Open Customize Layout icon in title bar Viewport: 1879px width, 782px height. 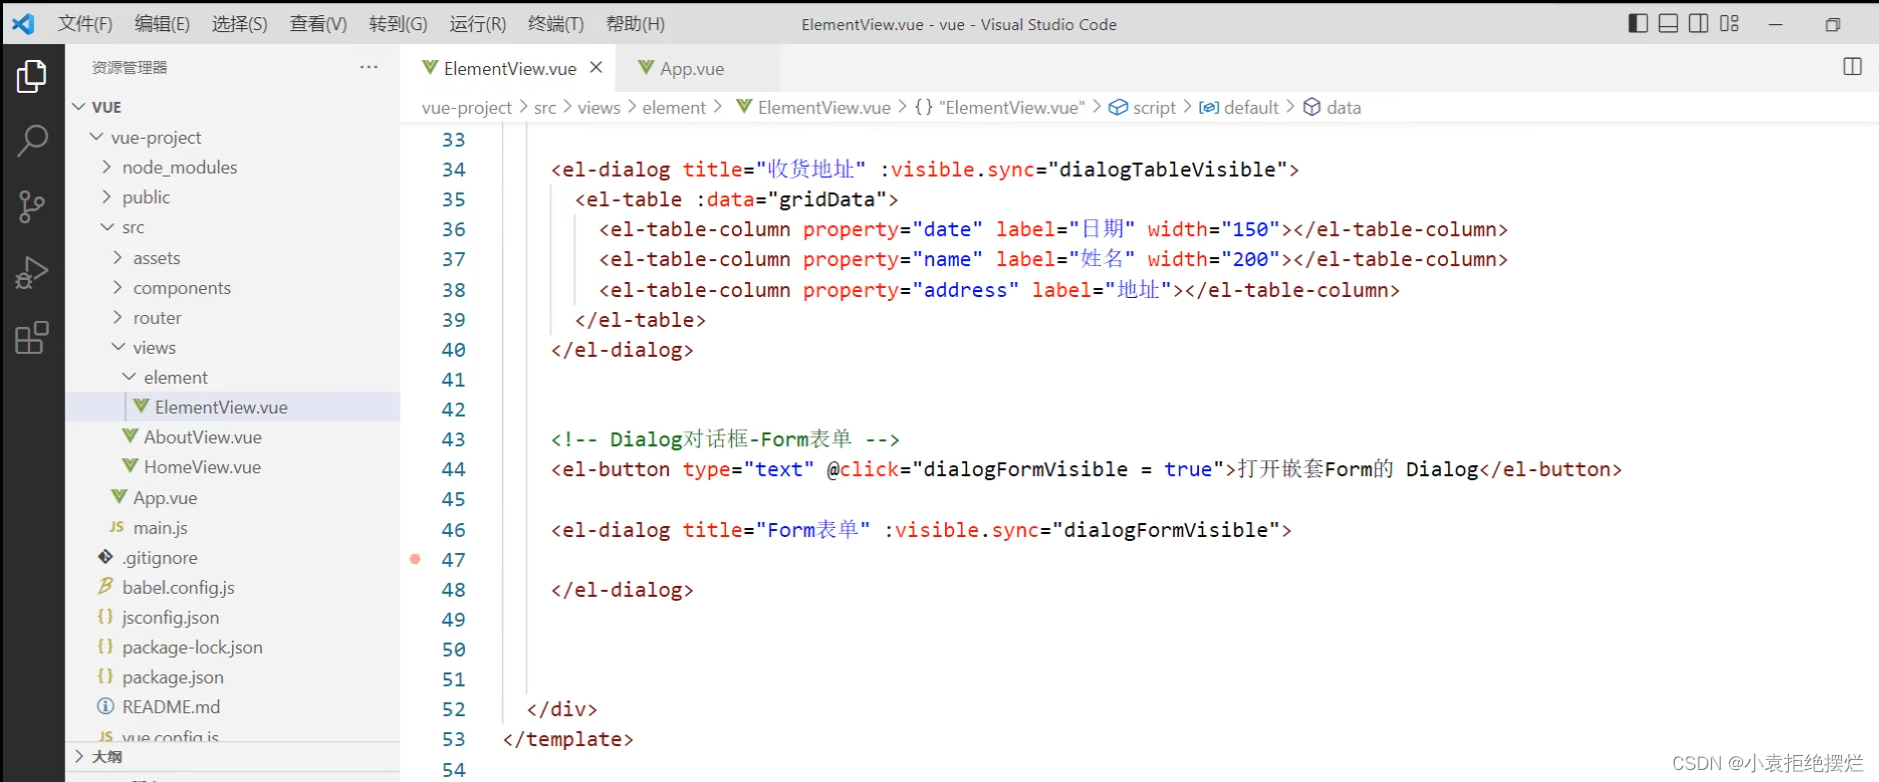coord(1729,23)
